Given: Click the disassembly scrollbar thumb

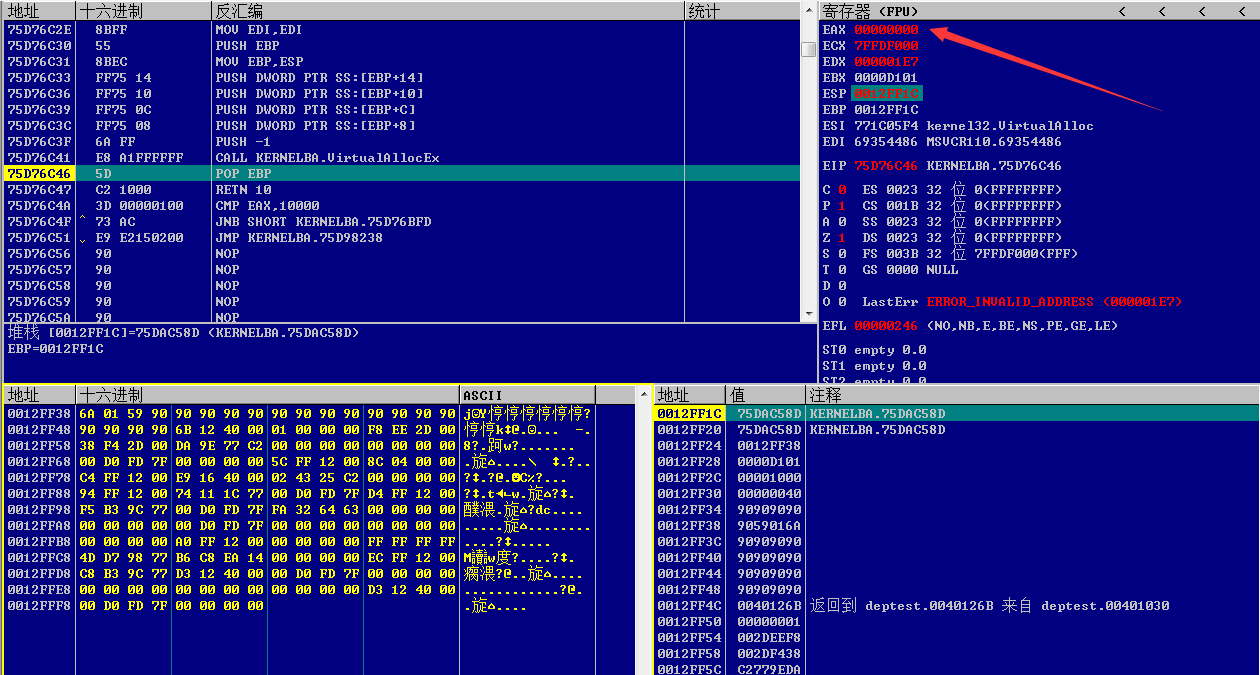Looking at the screenshot, I should 808,50.
